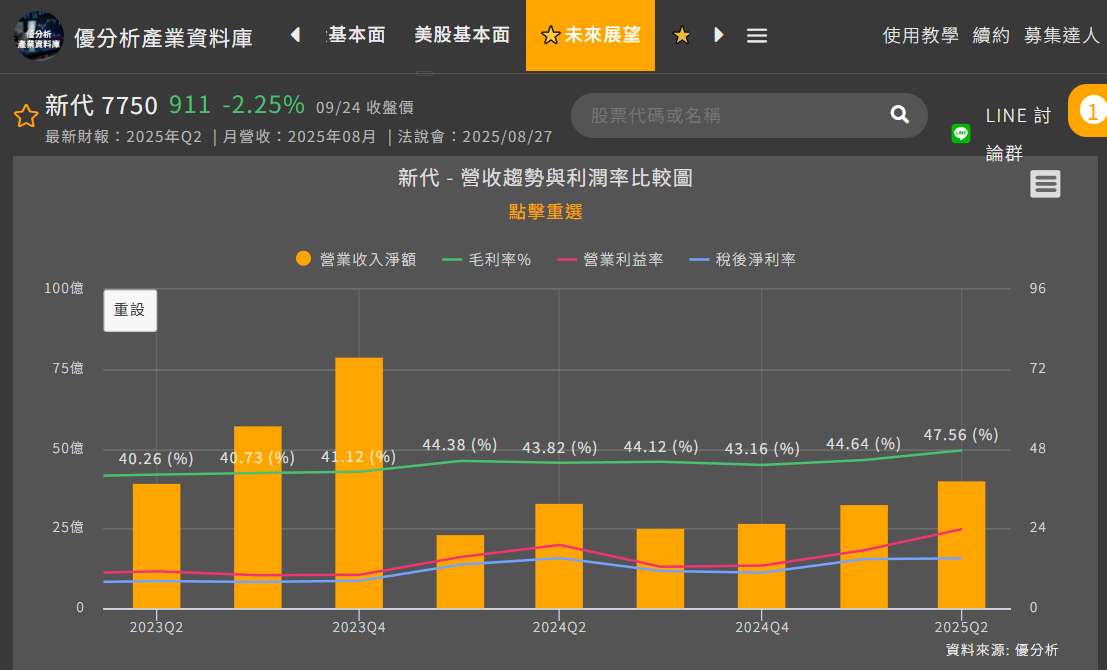Switch to the 基本面 tab
1107x670 pixels.
point(356,35)
